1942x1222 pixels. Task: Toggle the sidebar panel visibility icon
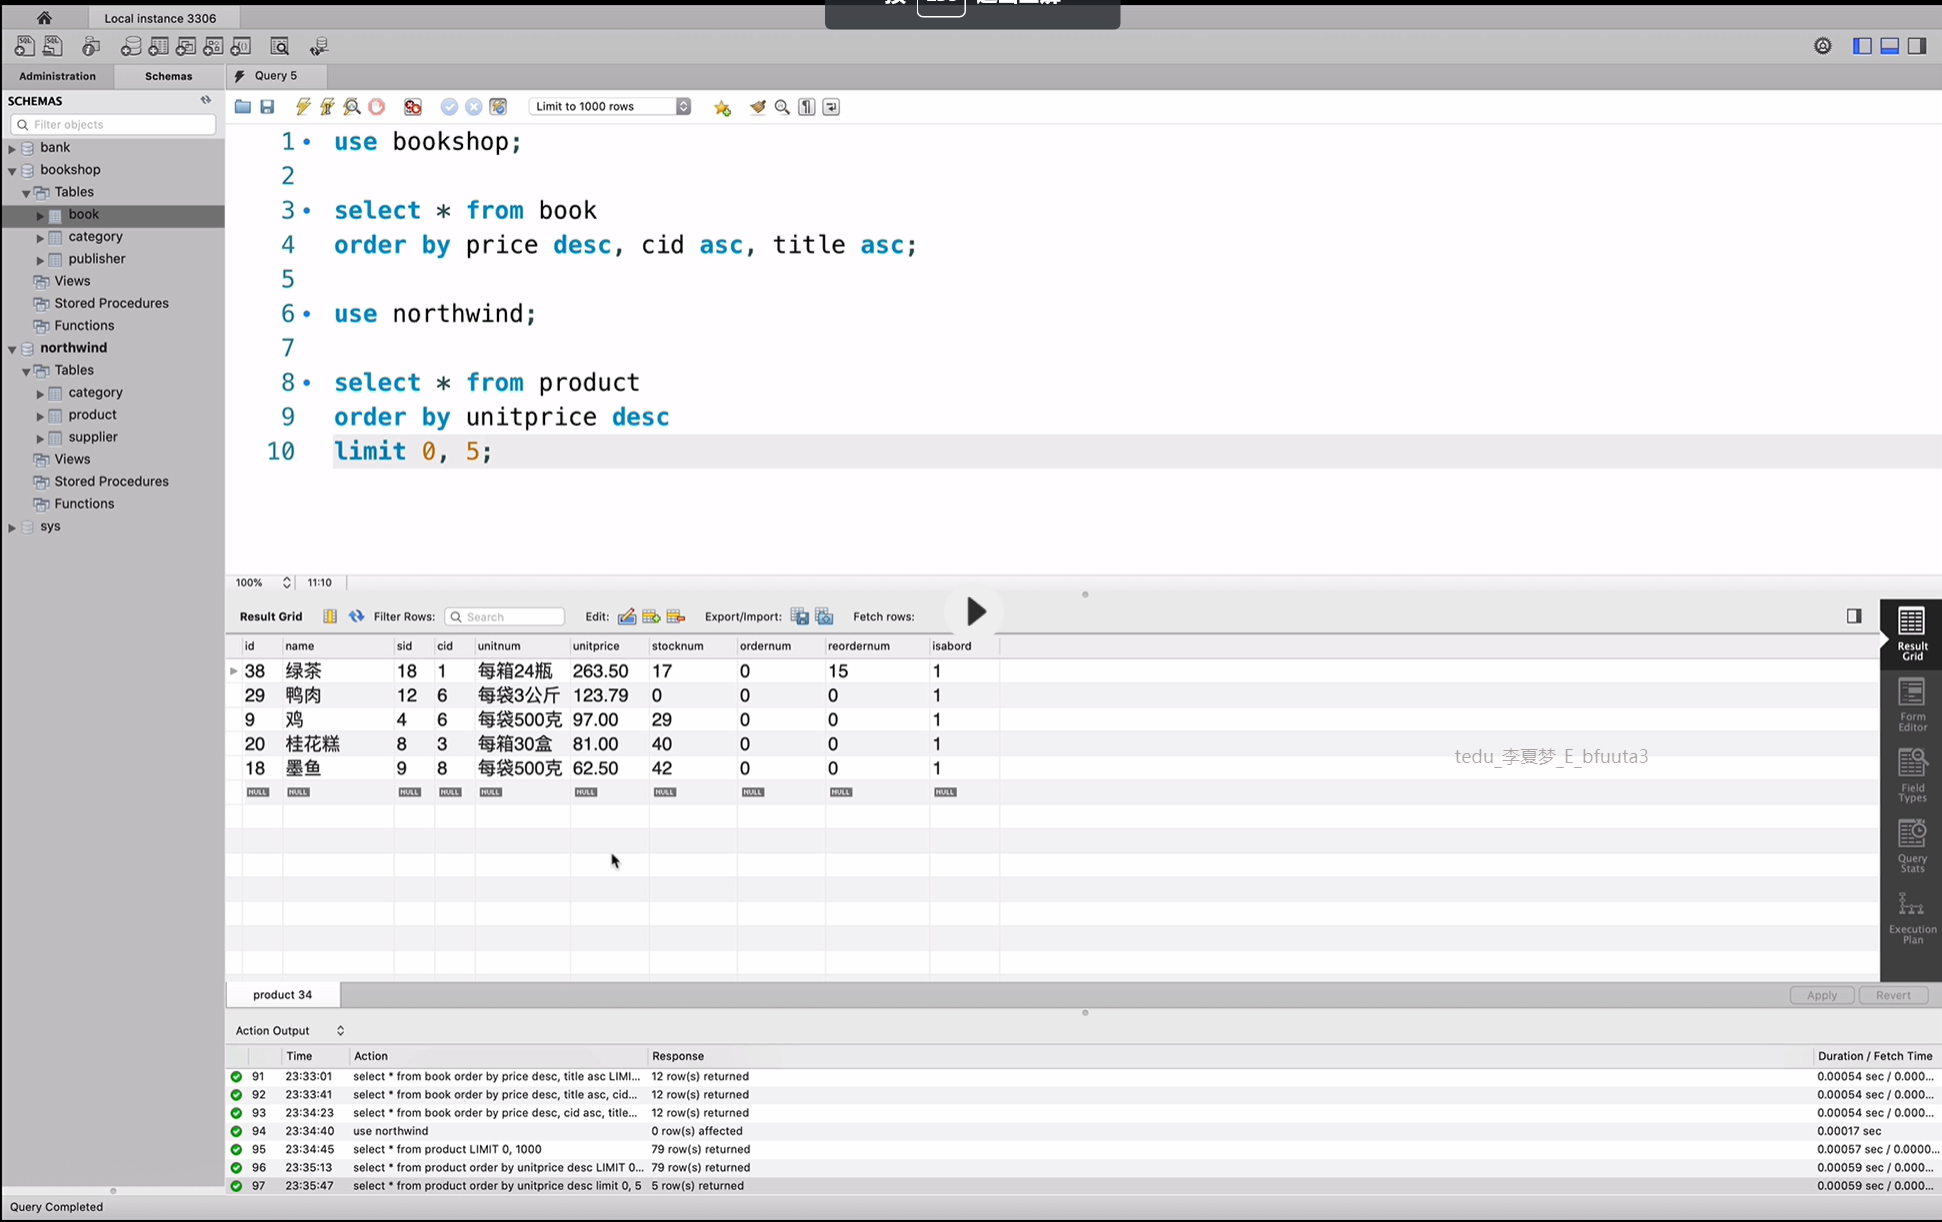1862,46
